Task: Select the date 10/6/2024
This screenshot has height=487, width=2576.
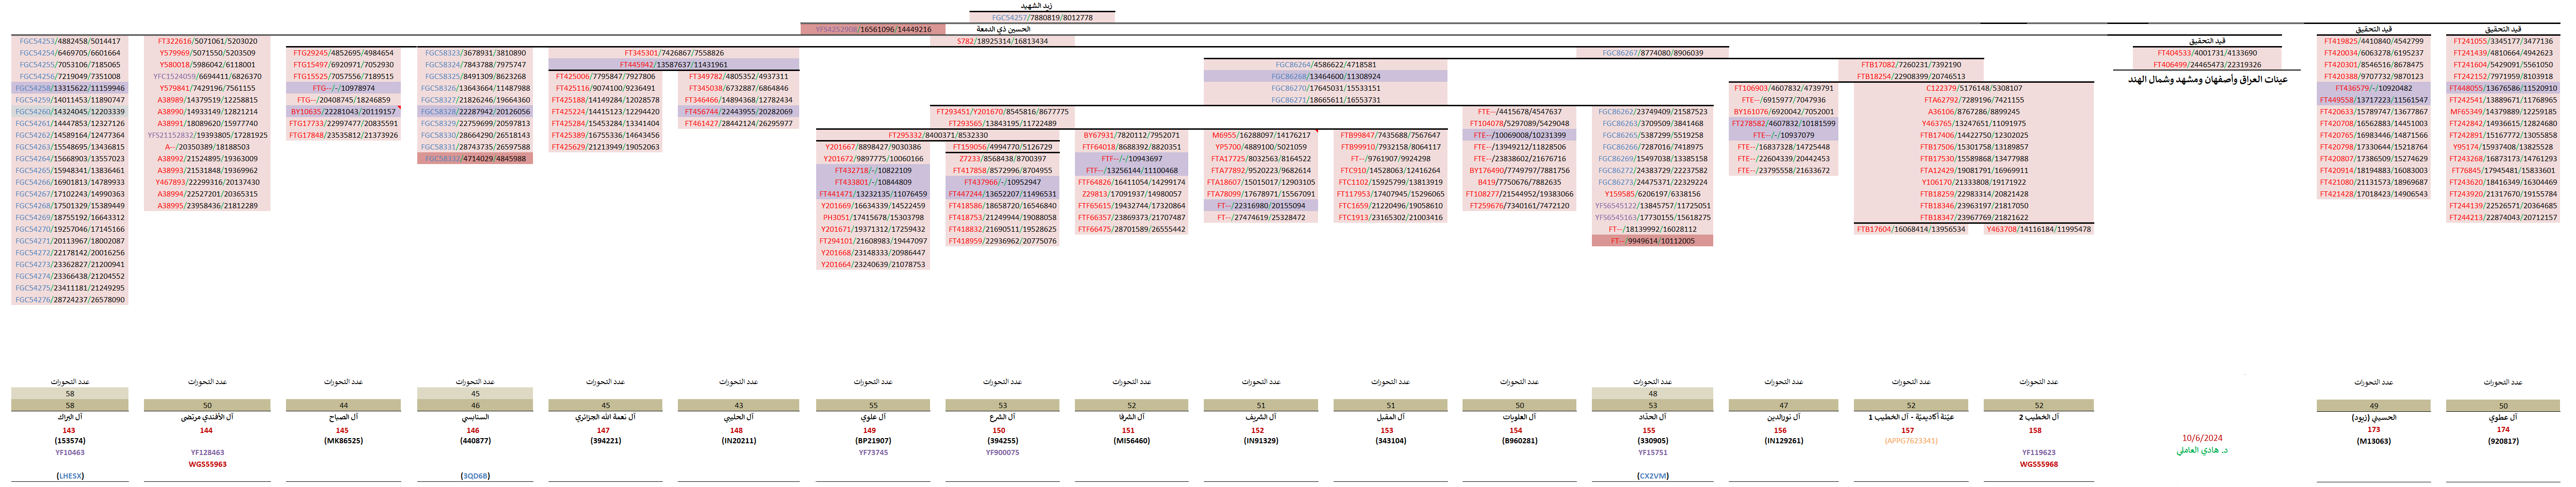Action: tap(2201, 438)
